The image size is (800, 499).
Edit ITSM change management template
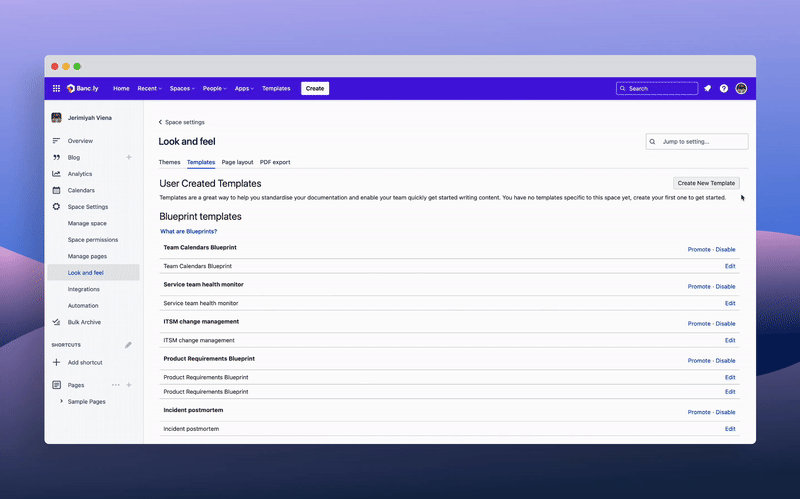coord(730,340)
